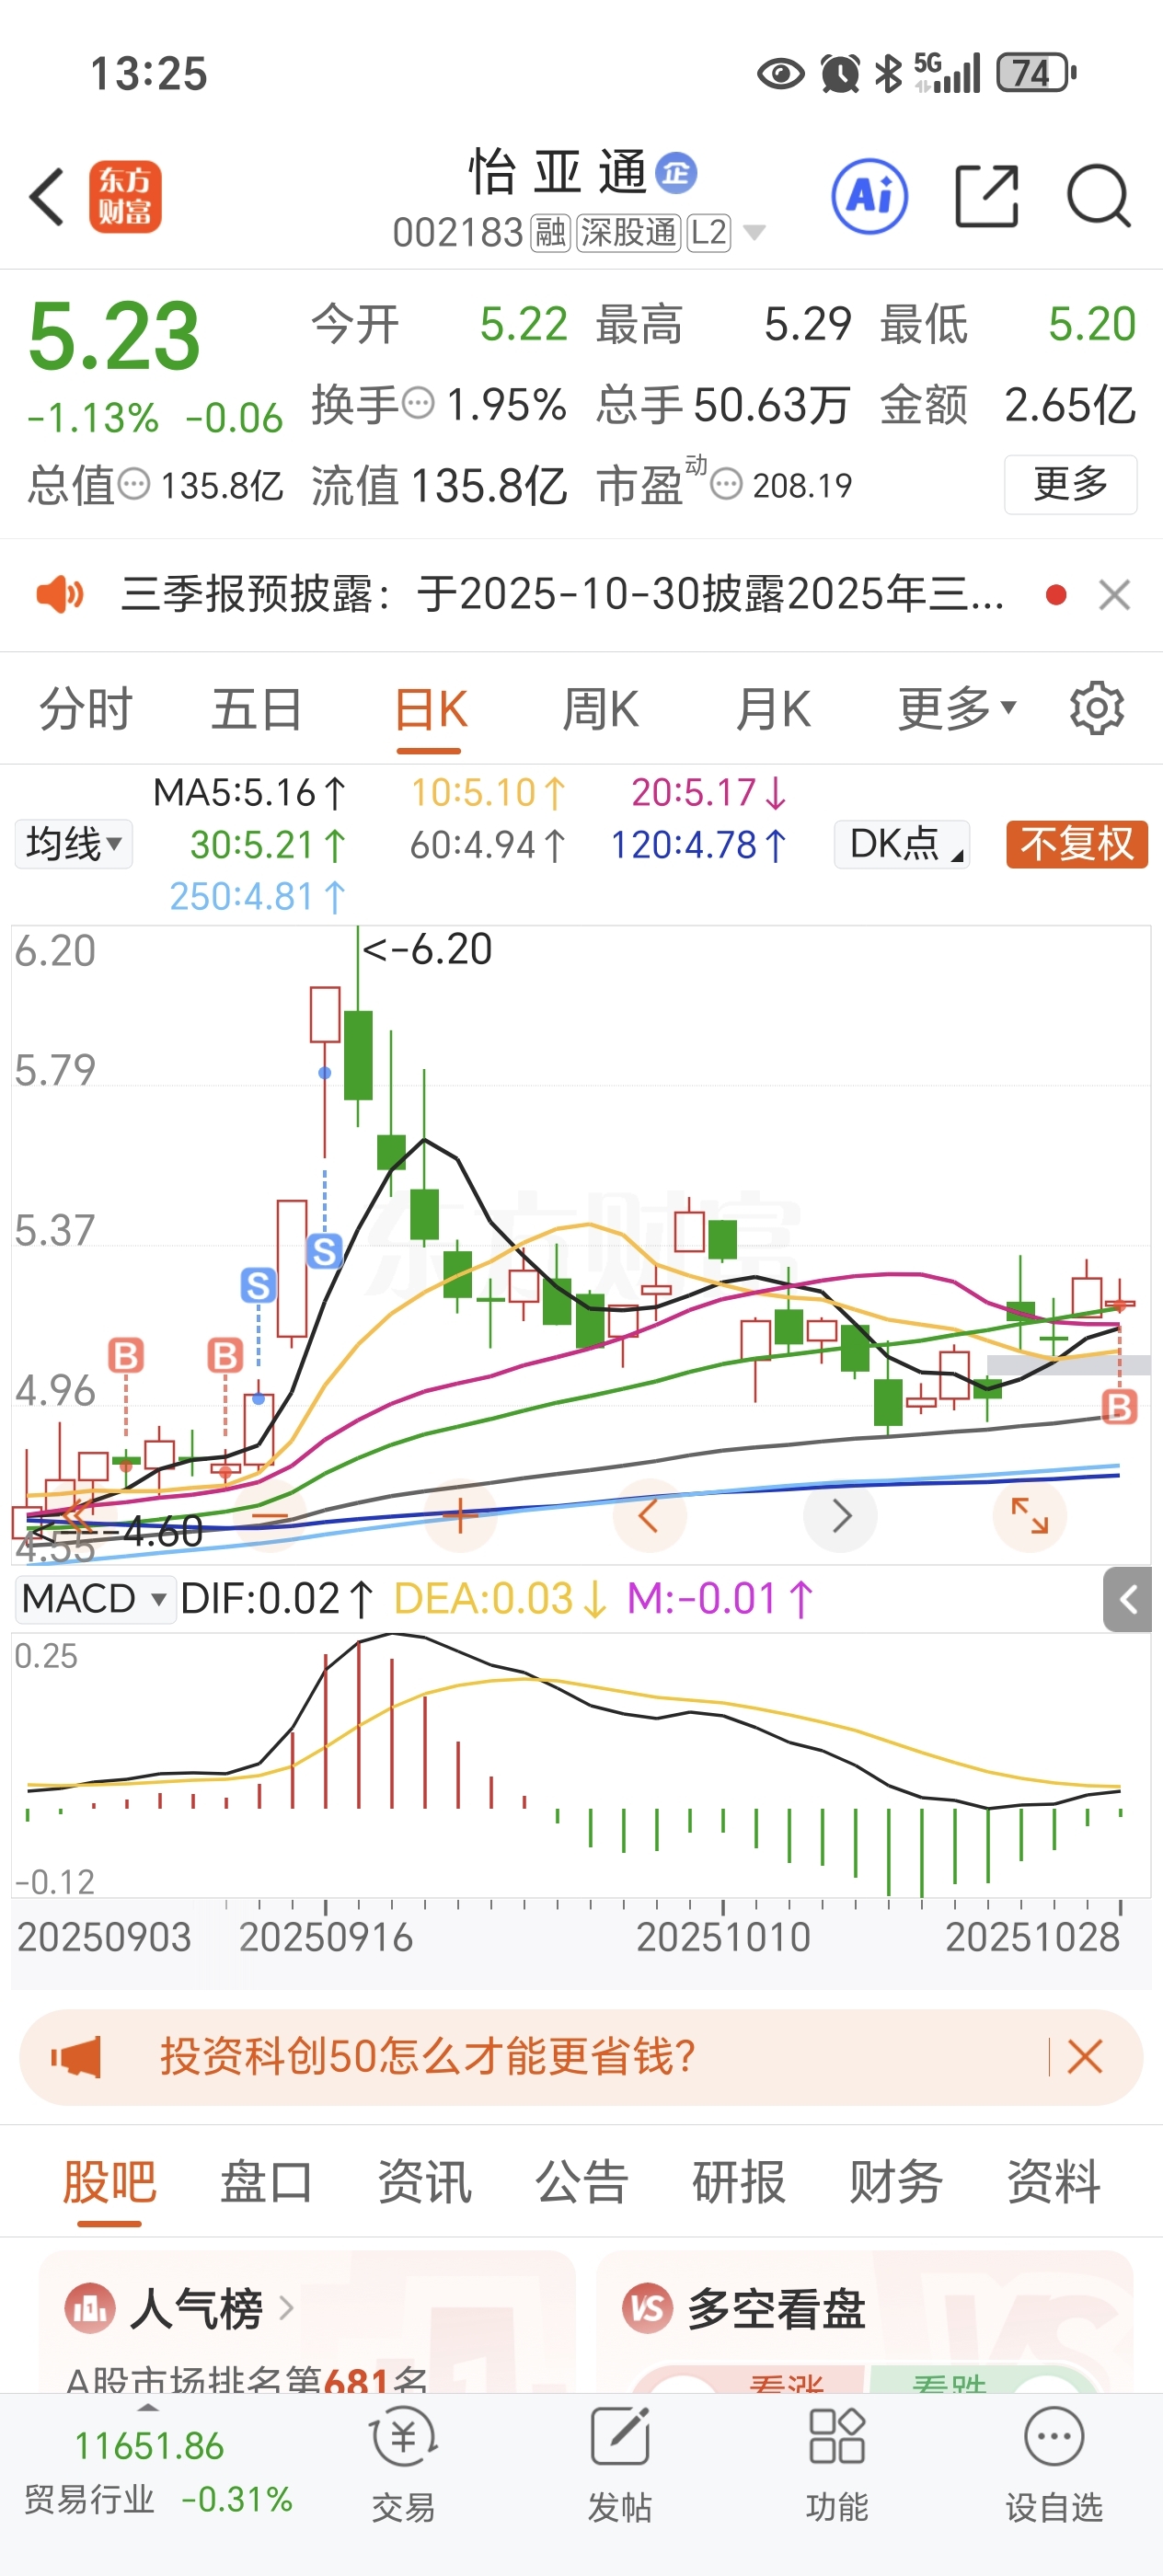Toggle the DK点 indicator

click(902, 844)
